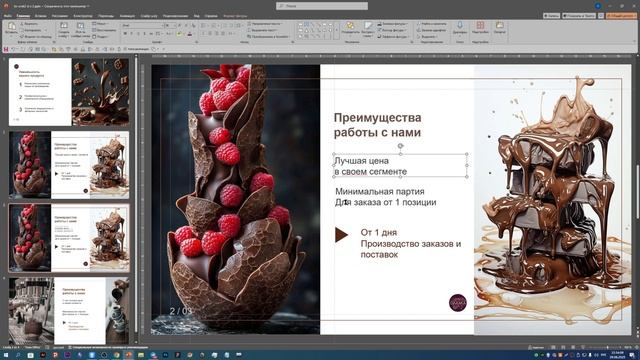Switch to the Анимация ribbon tab
The image size is (640, 360).
click(127, 16)
